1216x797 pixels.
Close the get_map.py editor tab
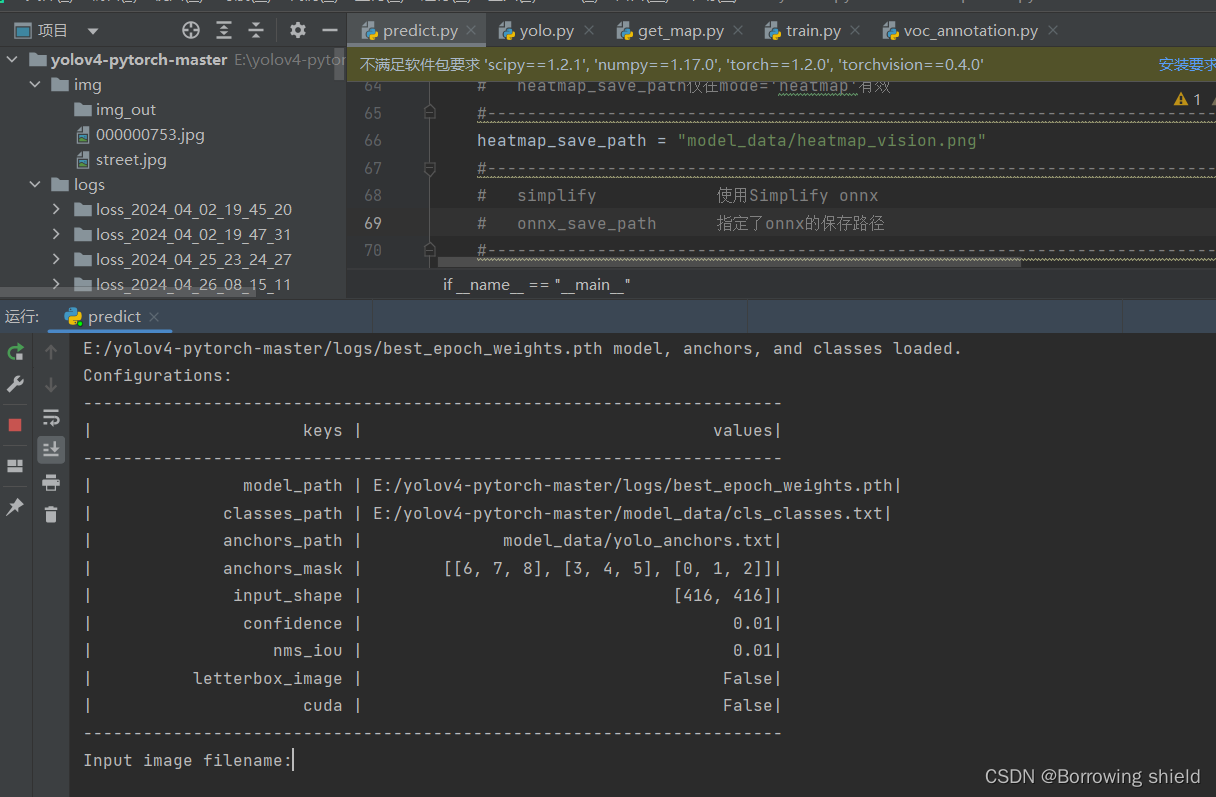tap(738, 31)
